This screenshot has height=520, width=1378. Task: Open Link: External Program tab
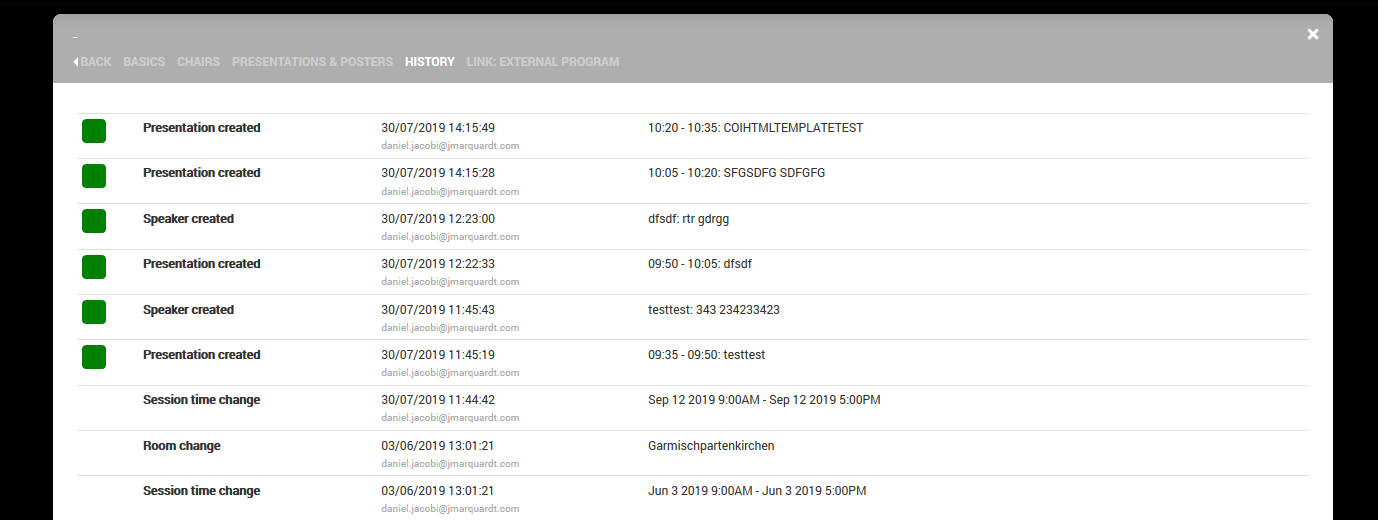[543, 62]
